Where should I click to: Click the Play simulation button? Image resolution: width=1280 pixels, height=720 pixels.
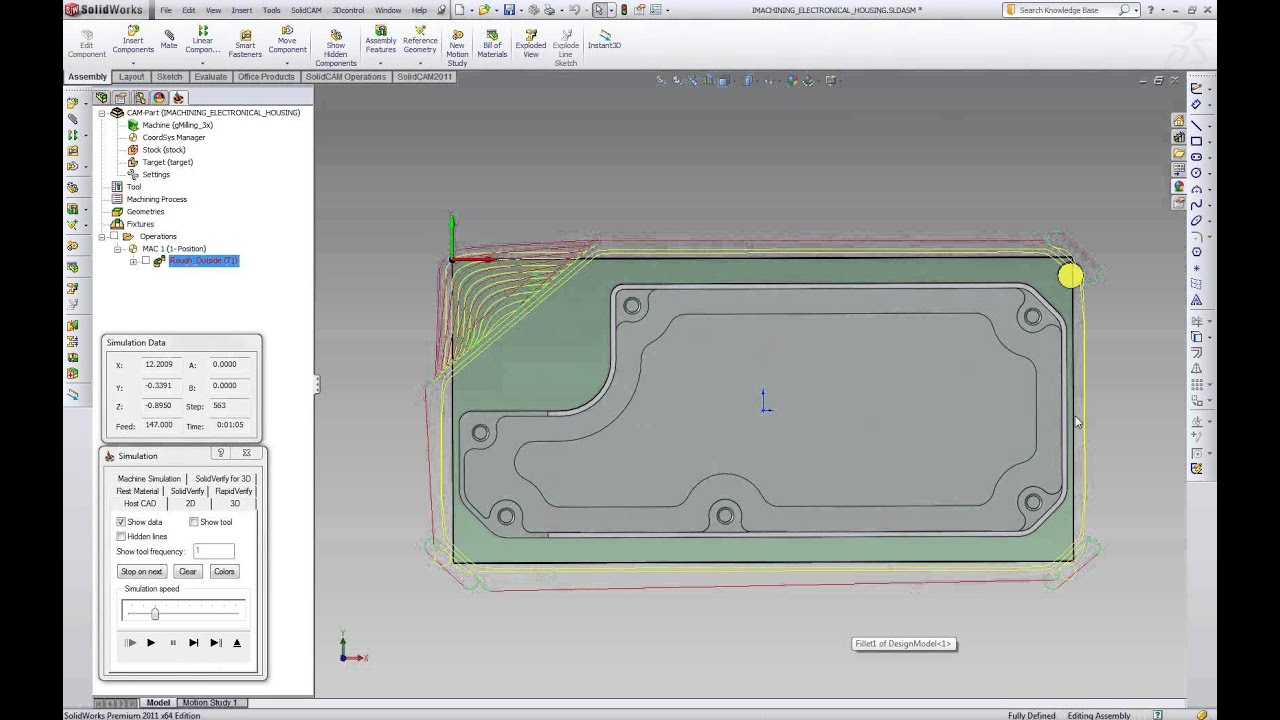pos(151,643)
